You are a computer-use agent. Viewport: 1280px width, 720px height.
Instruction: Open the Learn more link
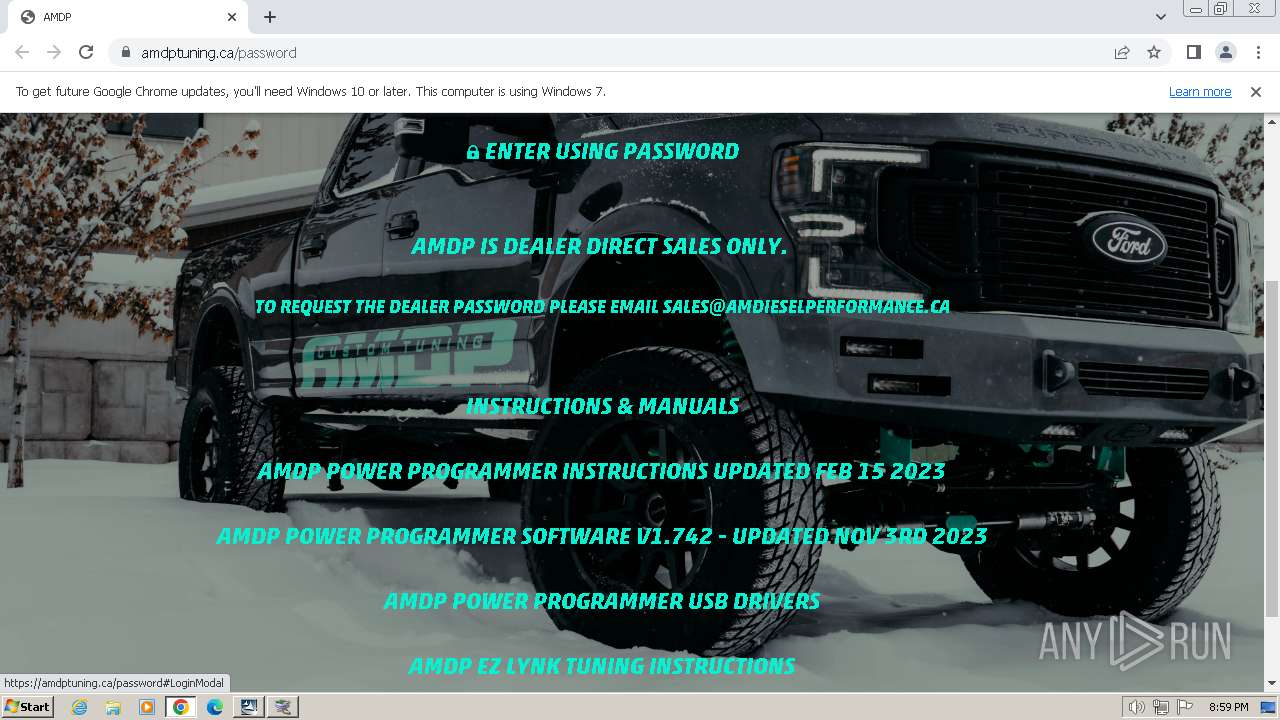(x=1200, y=91)
